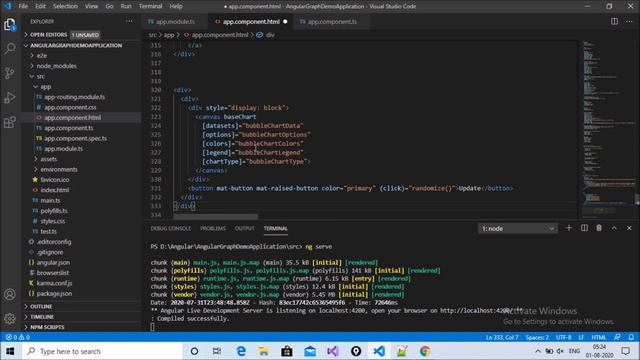Open the Selection menu
This screenshot has width=640, height=360.
(x=65, y=6)
